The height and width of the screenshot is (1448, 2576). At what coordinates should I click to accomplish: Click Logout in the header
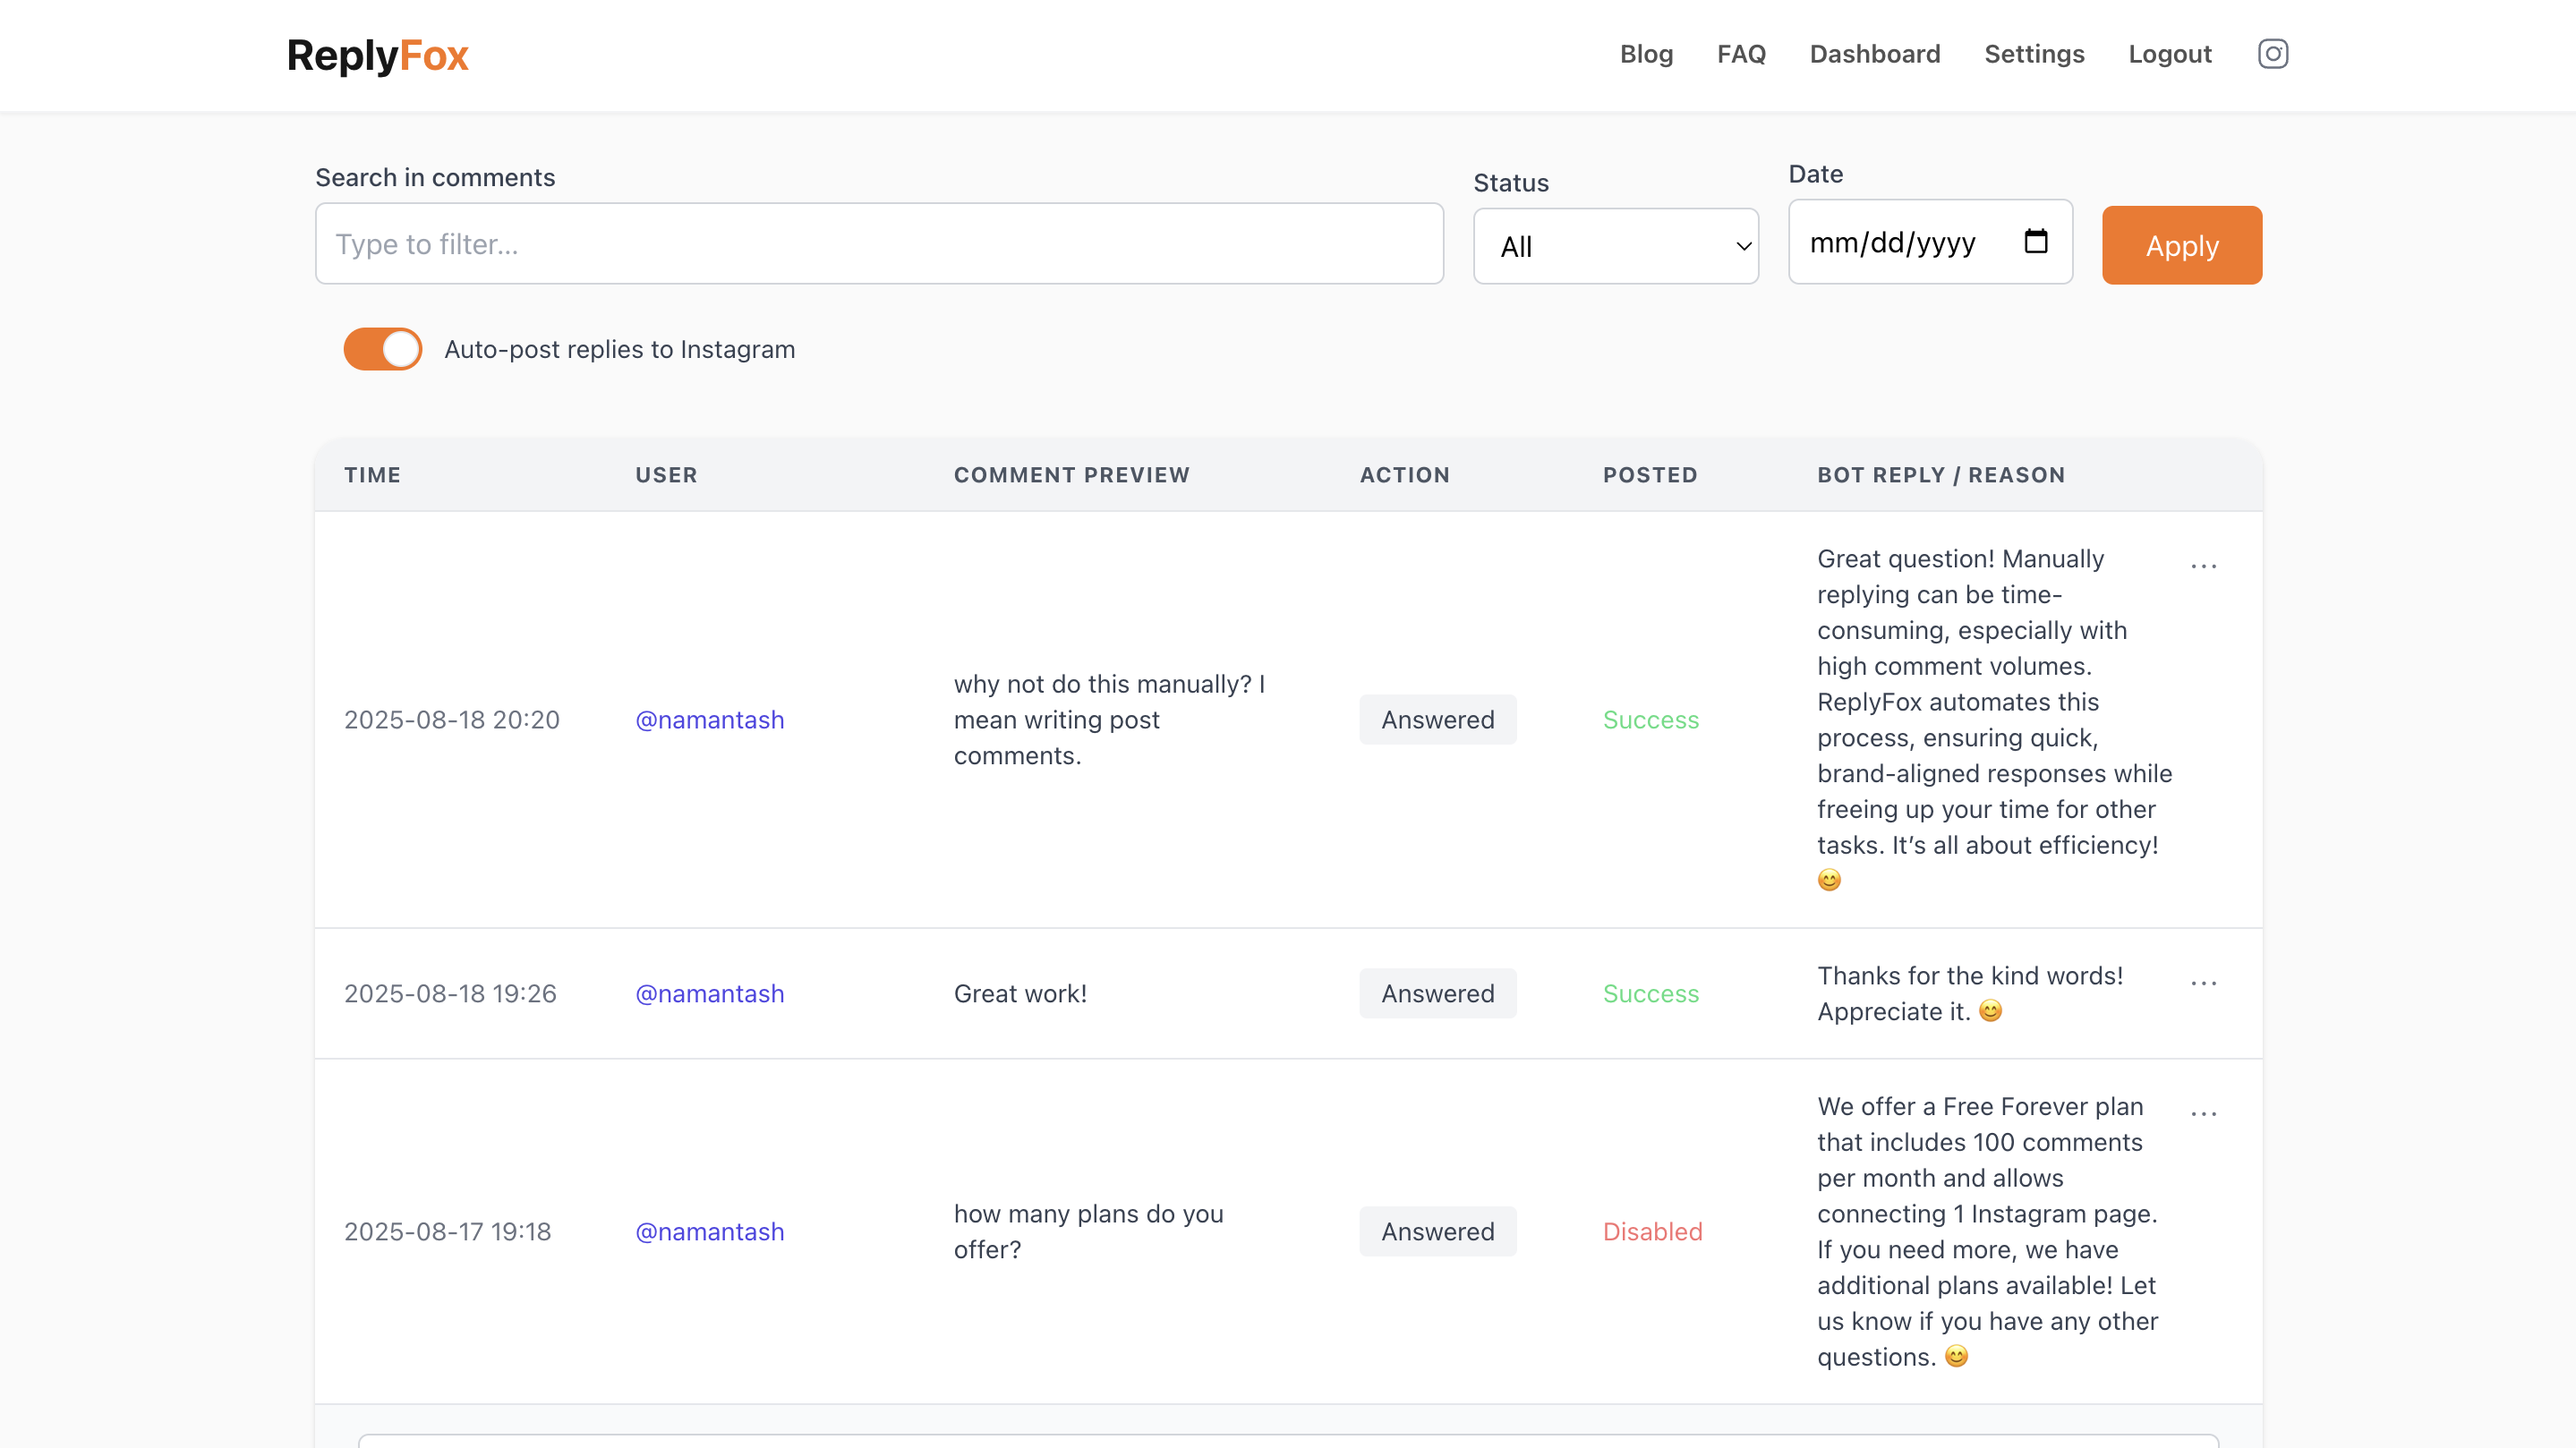[x=2169, y=54]
